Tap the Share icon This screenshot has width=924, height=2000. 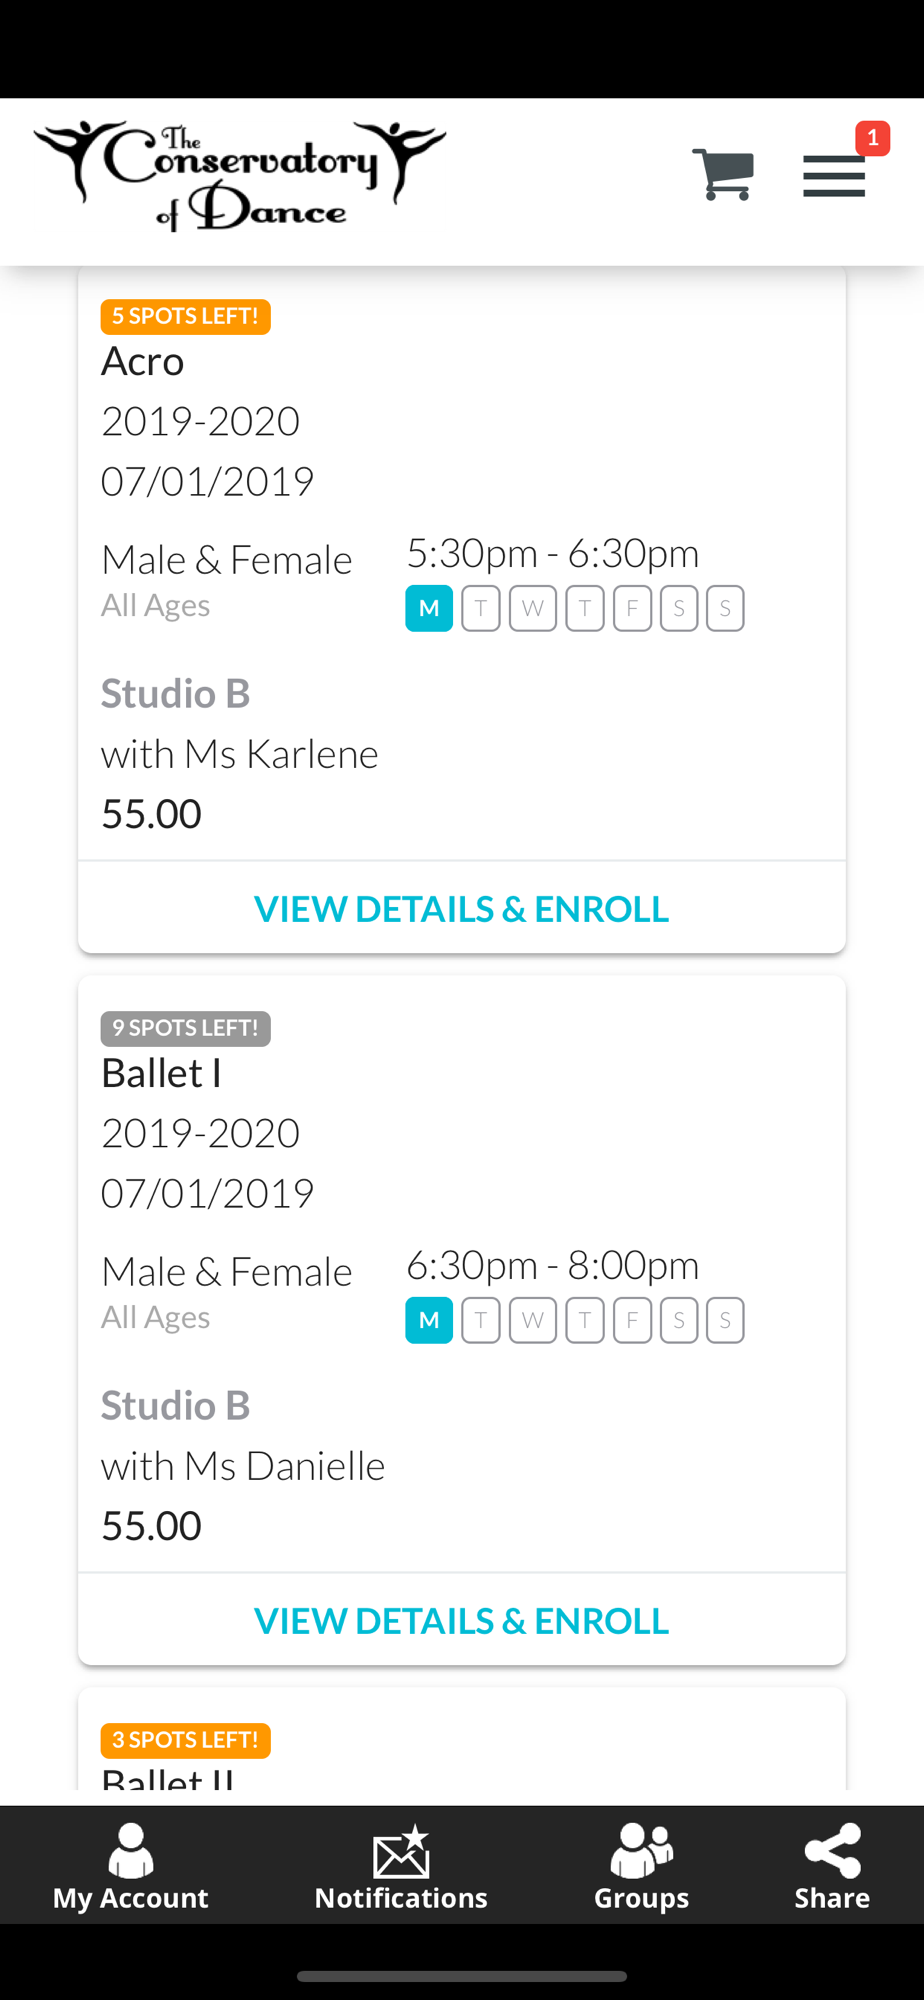832,1850
